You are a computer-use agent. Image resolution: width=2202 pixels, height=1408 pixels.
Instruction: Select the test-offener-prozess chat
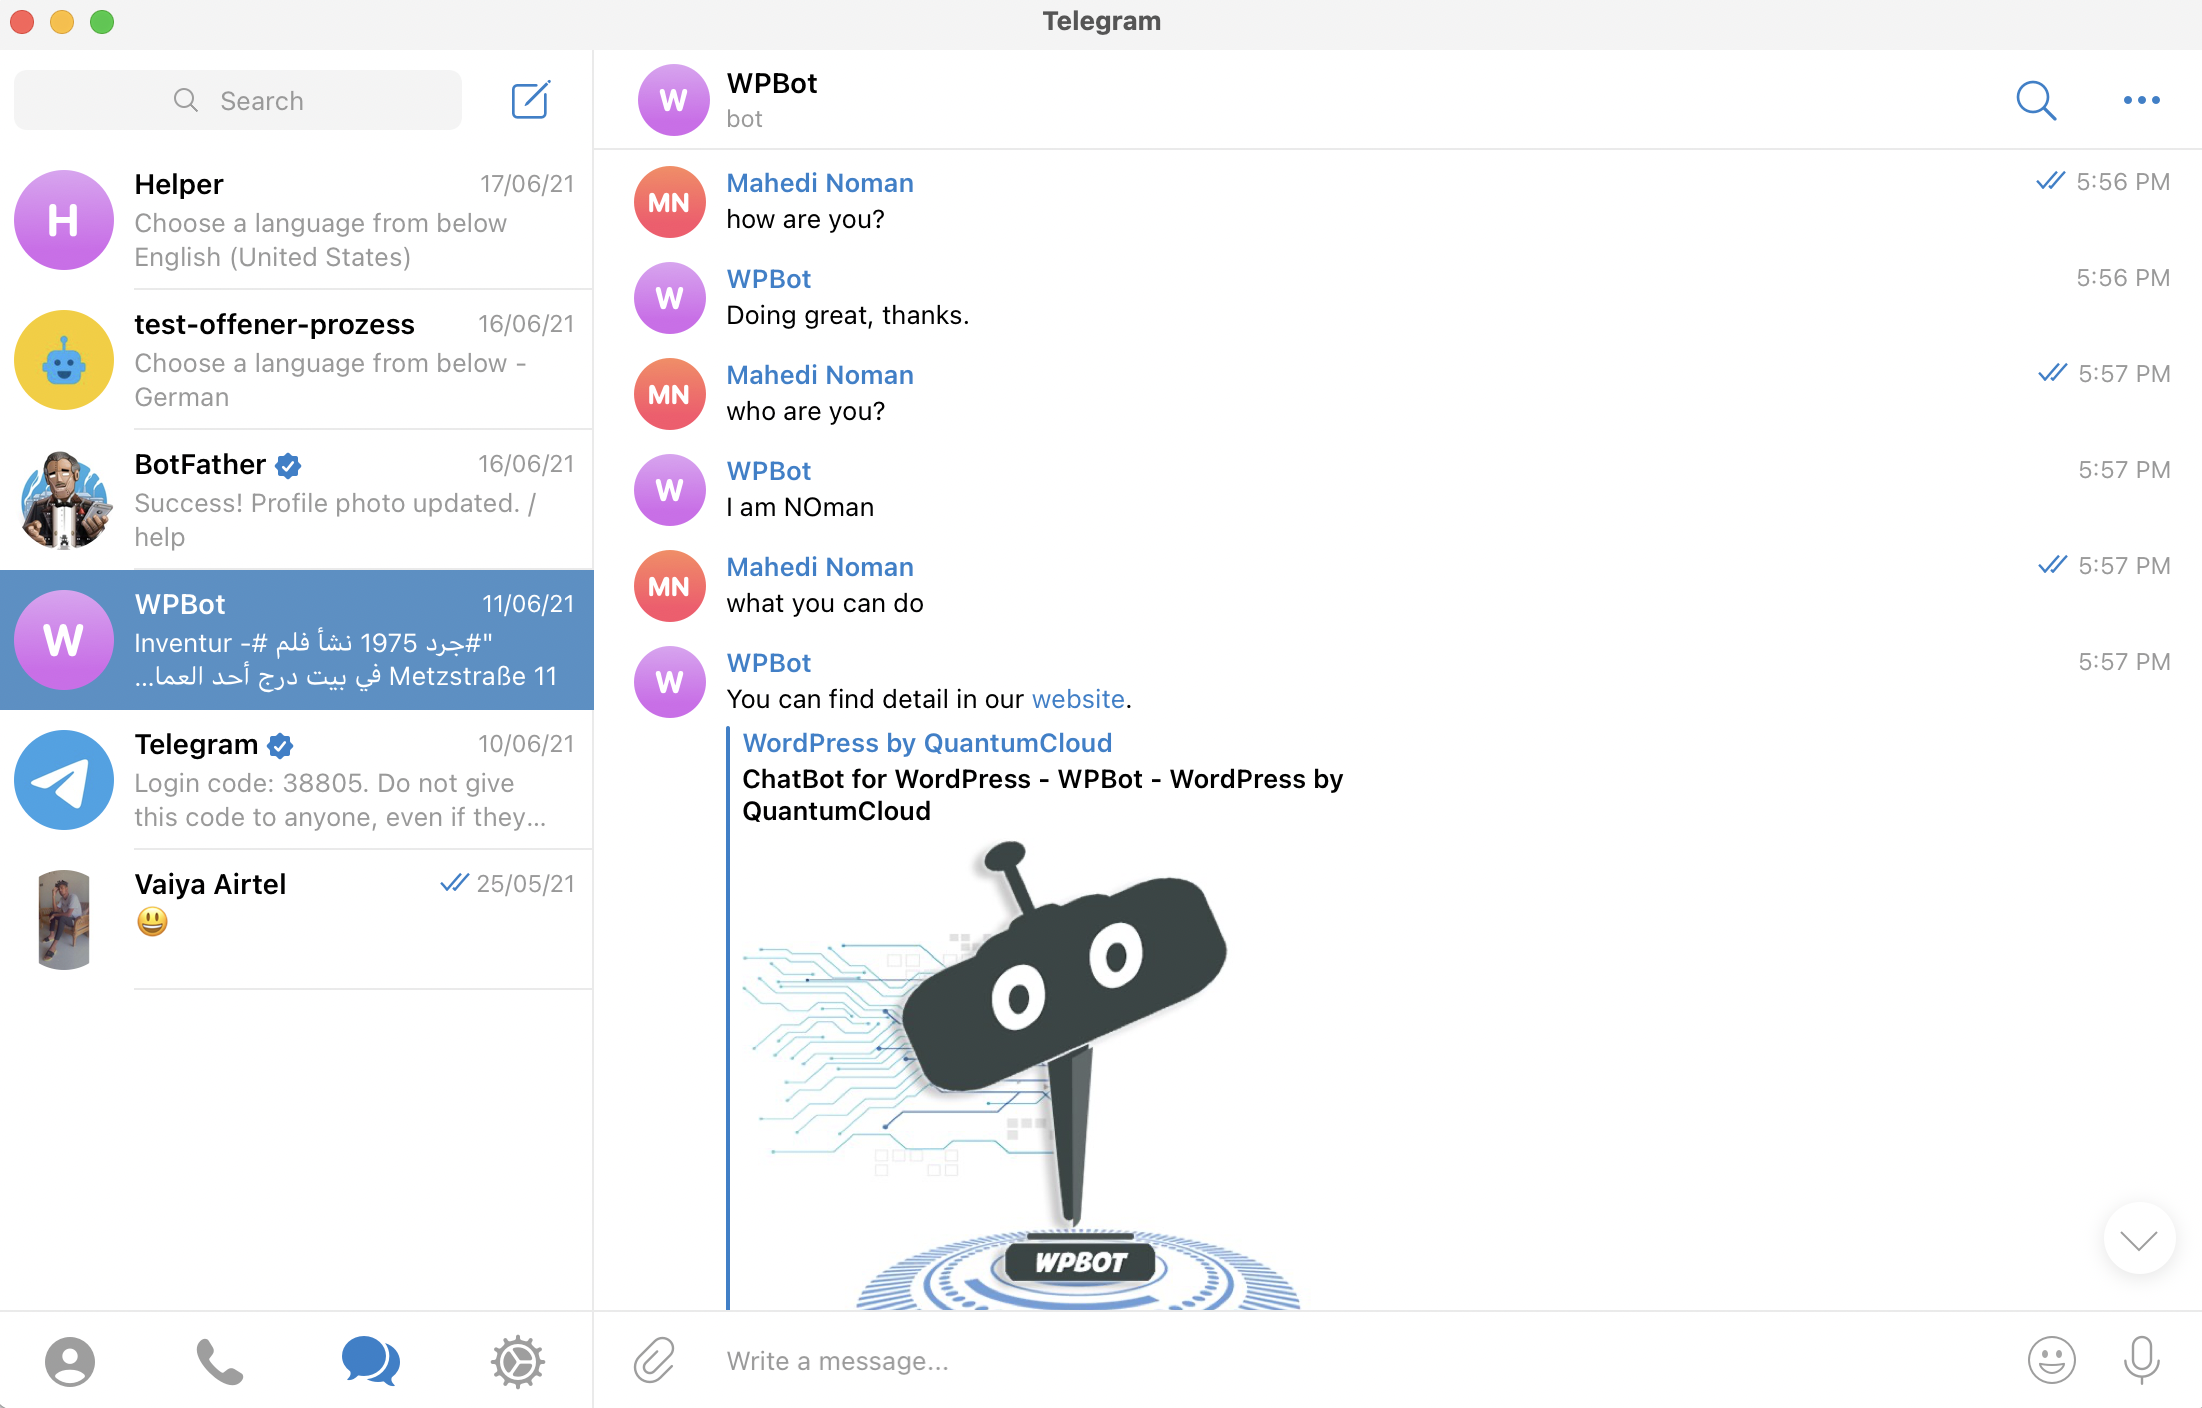coord(297,360)
